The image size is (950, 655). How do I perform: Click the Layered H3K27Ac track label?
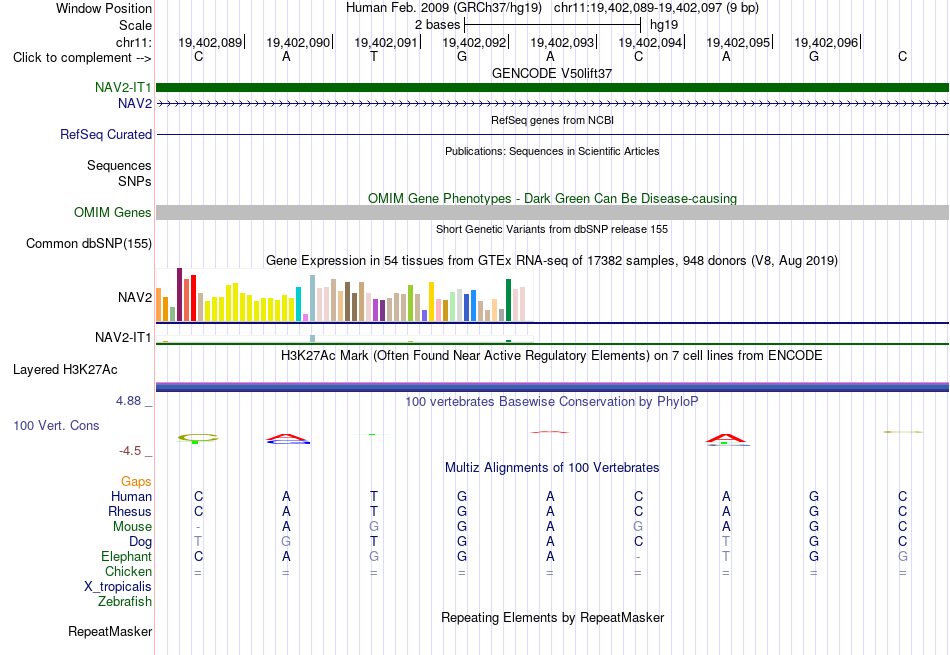(x=65, y=370)
